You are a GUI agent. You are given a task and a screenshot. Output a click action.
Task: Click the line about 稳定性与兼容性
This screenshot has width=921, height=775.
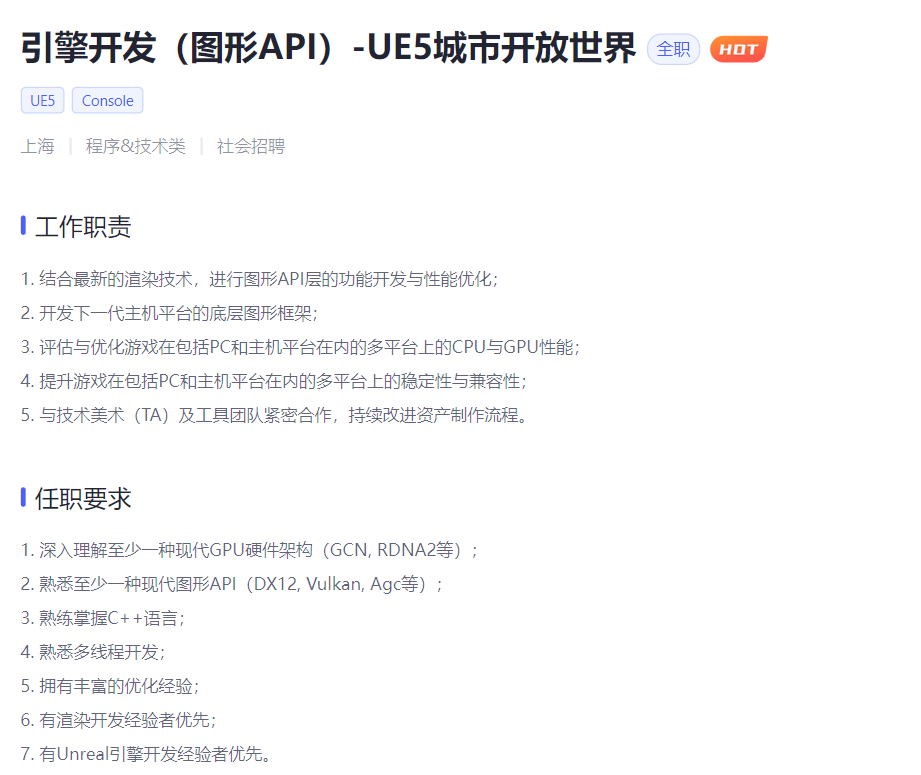click(274, 381)
